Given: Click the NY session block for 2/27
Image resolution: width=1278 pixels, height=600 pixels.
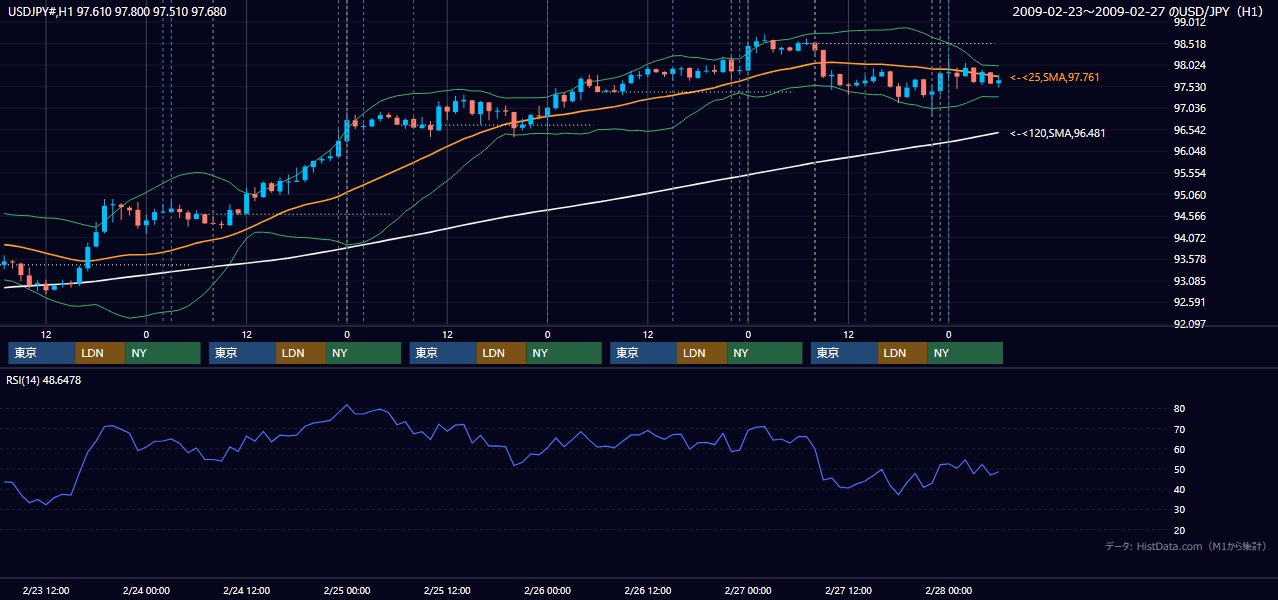Looking at the screenshot, I should 966,353.
